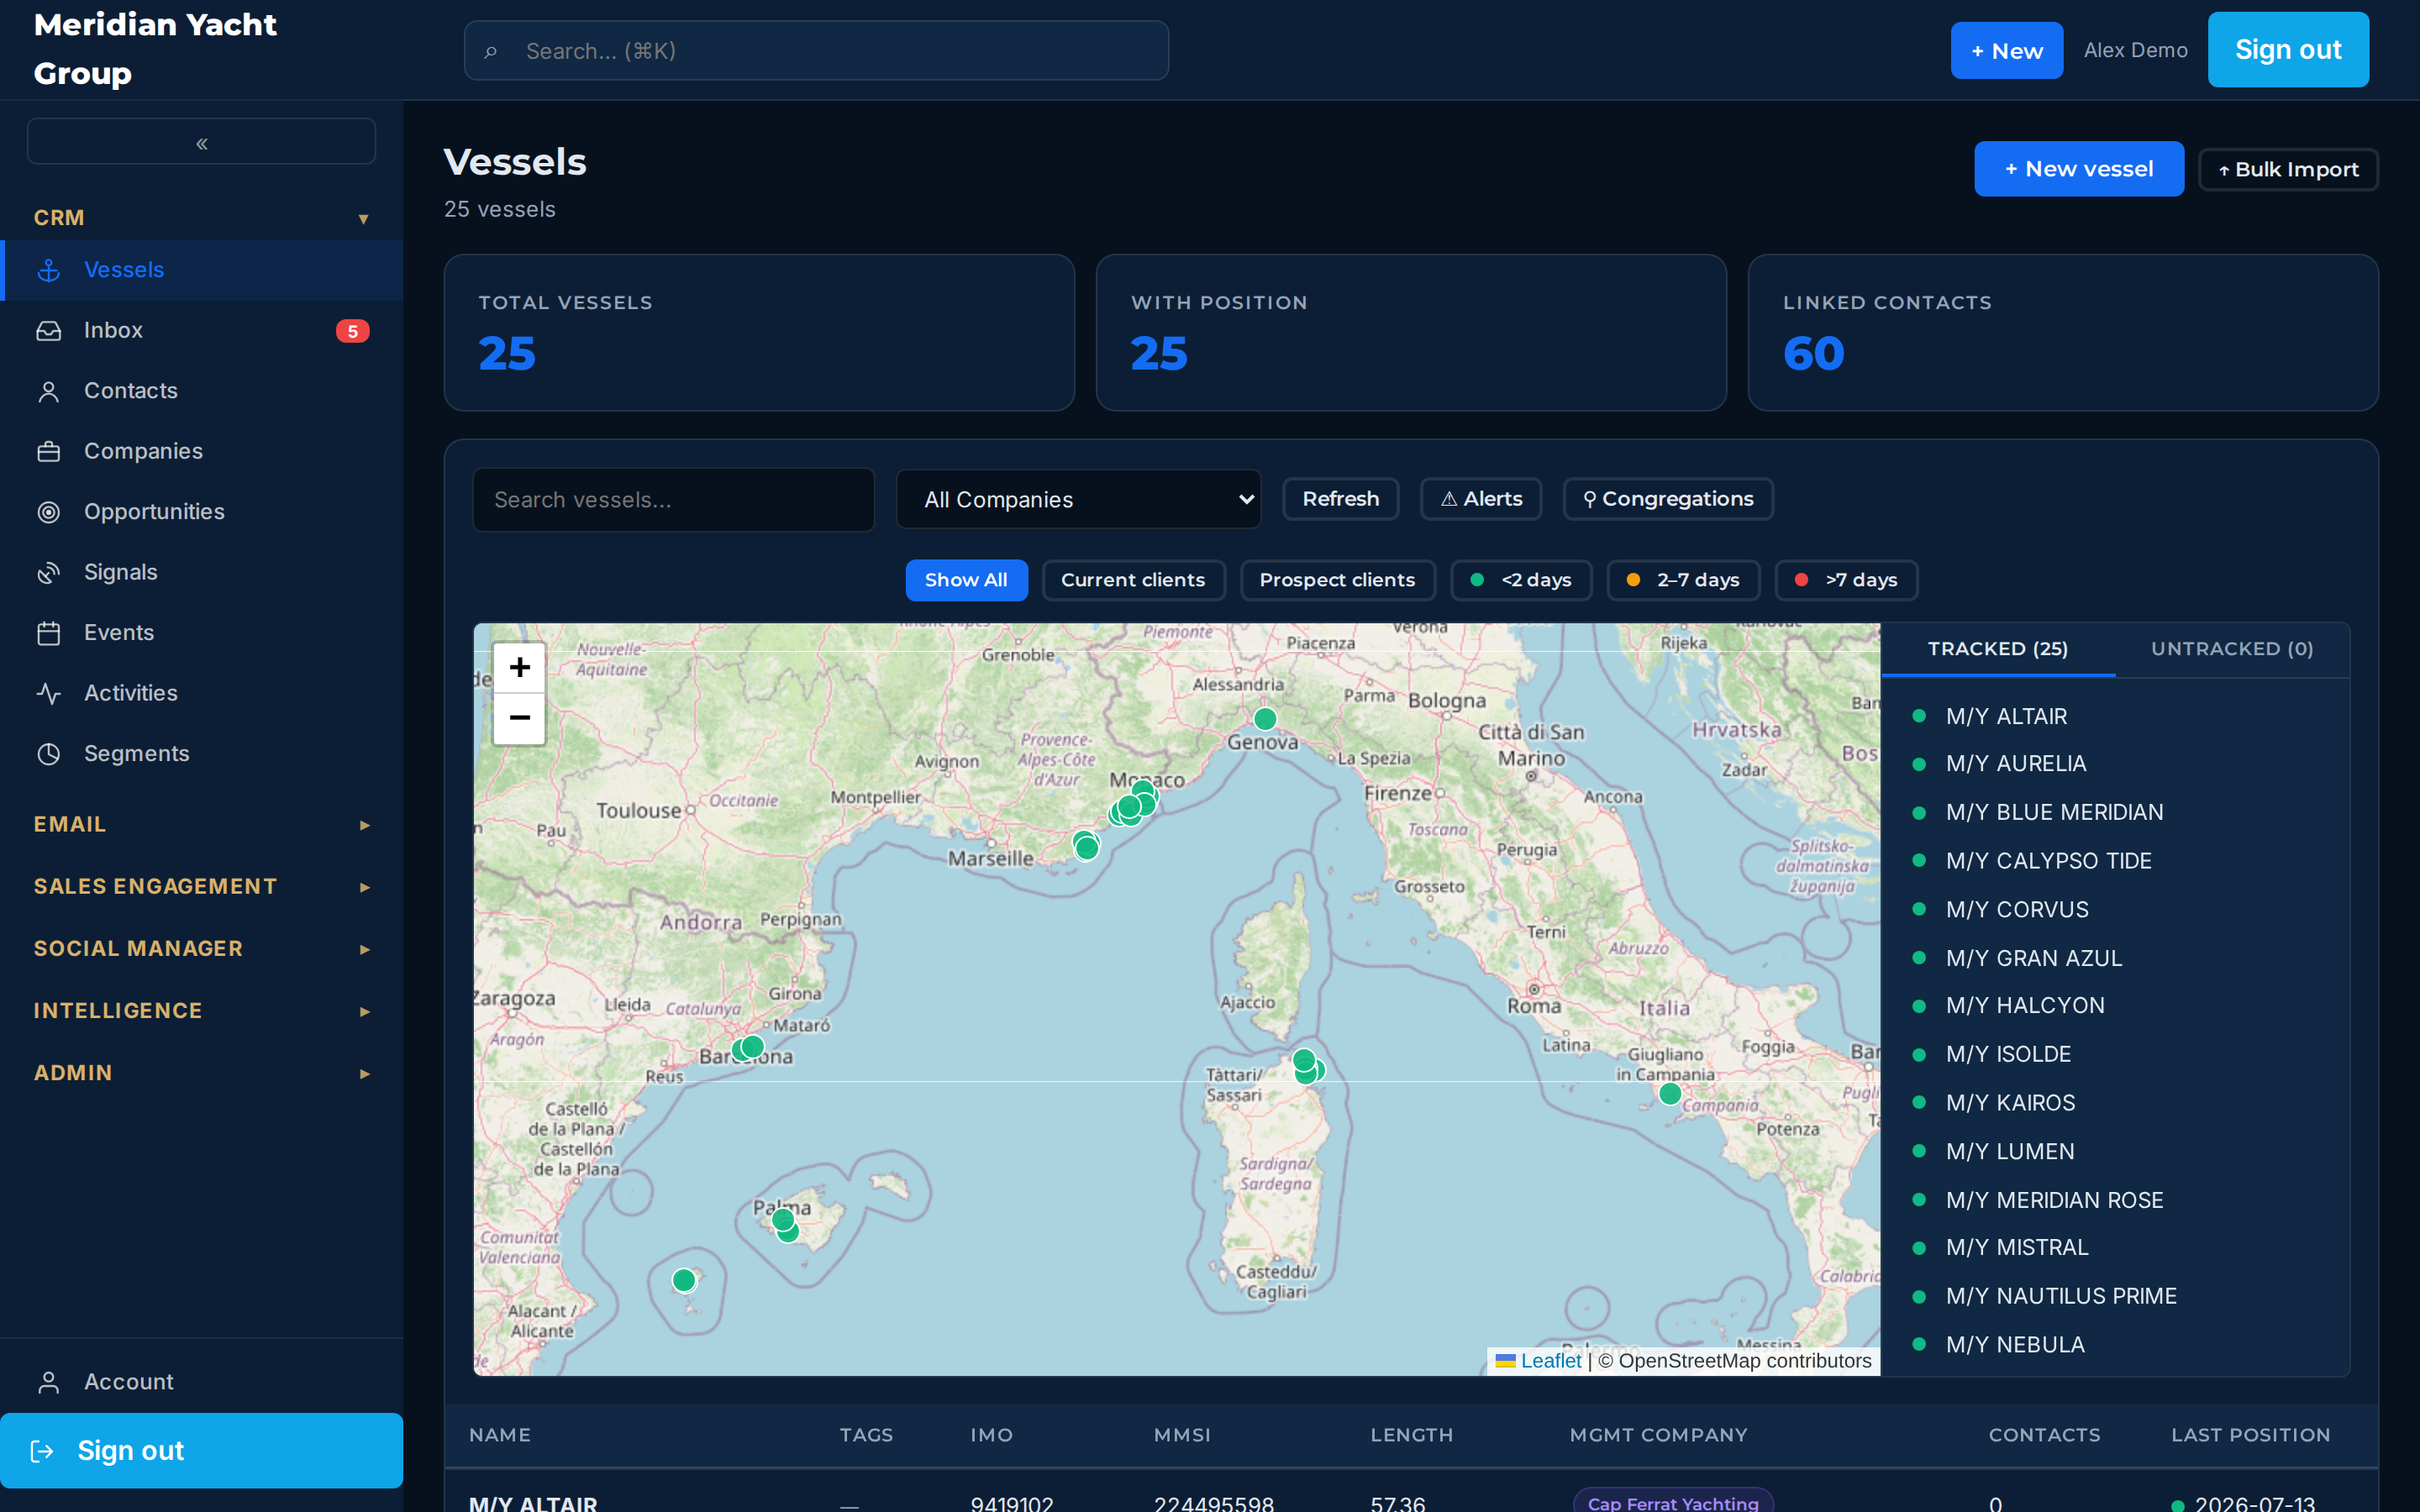
Task: Expand the ADMIN section
Action: tap(201, 1073)
